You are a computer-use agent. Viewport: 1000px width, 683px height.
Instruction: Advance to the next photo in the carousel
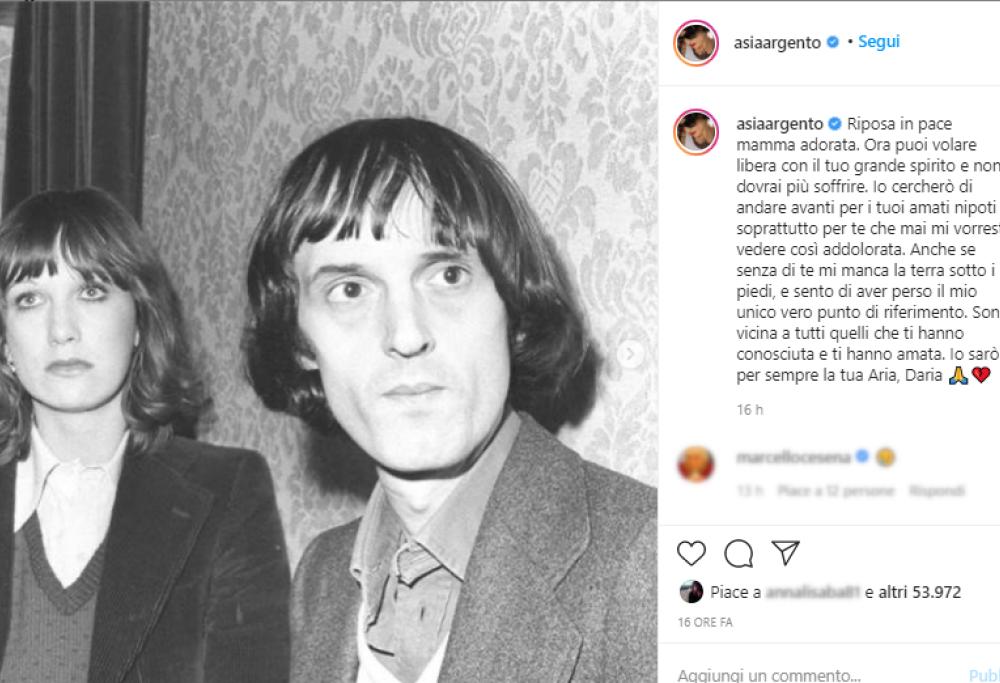tap(631, 354)
